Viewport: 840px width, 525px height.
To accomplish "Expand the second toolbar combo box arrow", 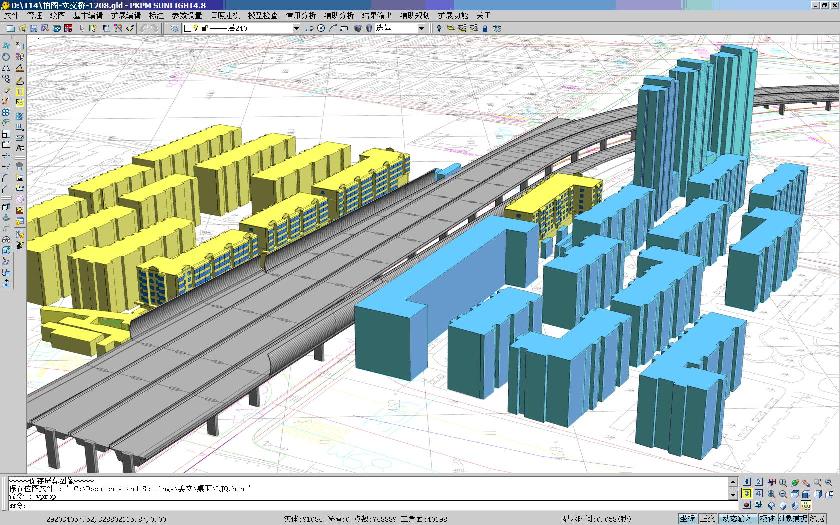I will point(421,28).
